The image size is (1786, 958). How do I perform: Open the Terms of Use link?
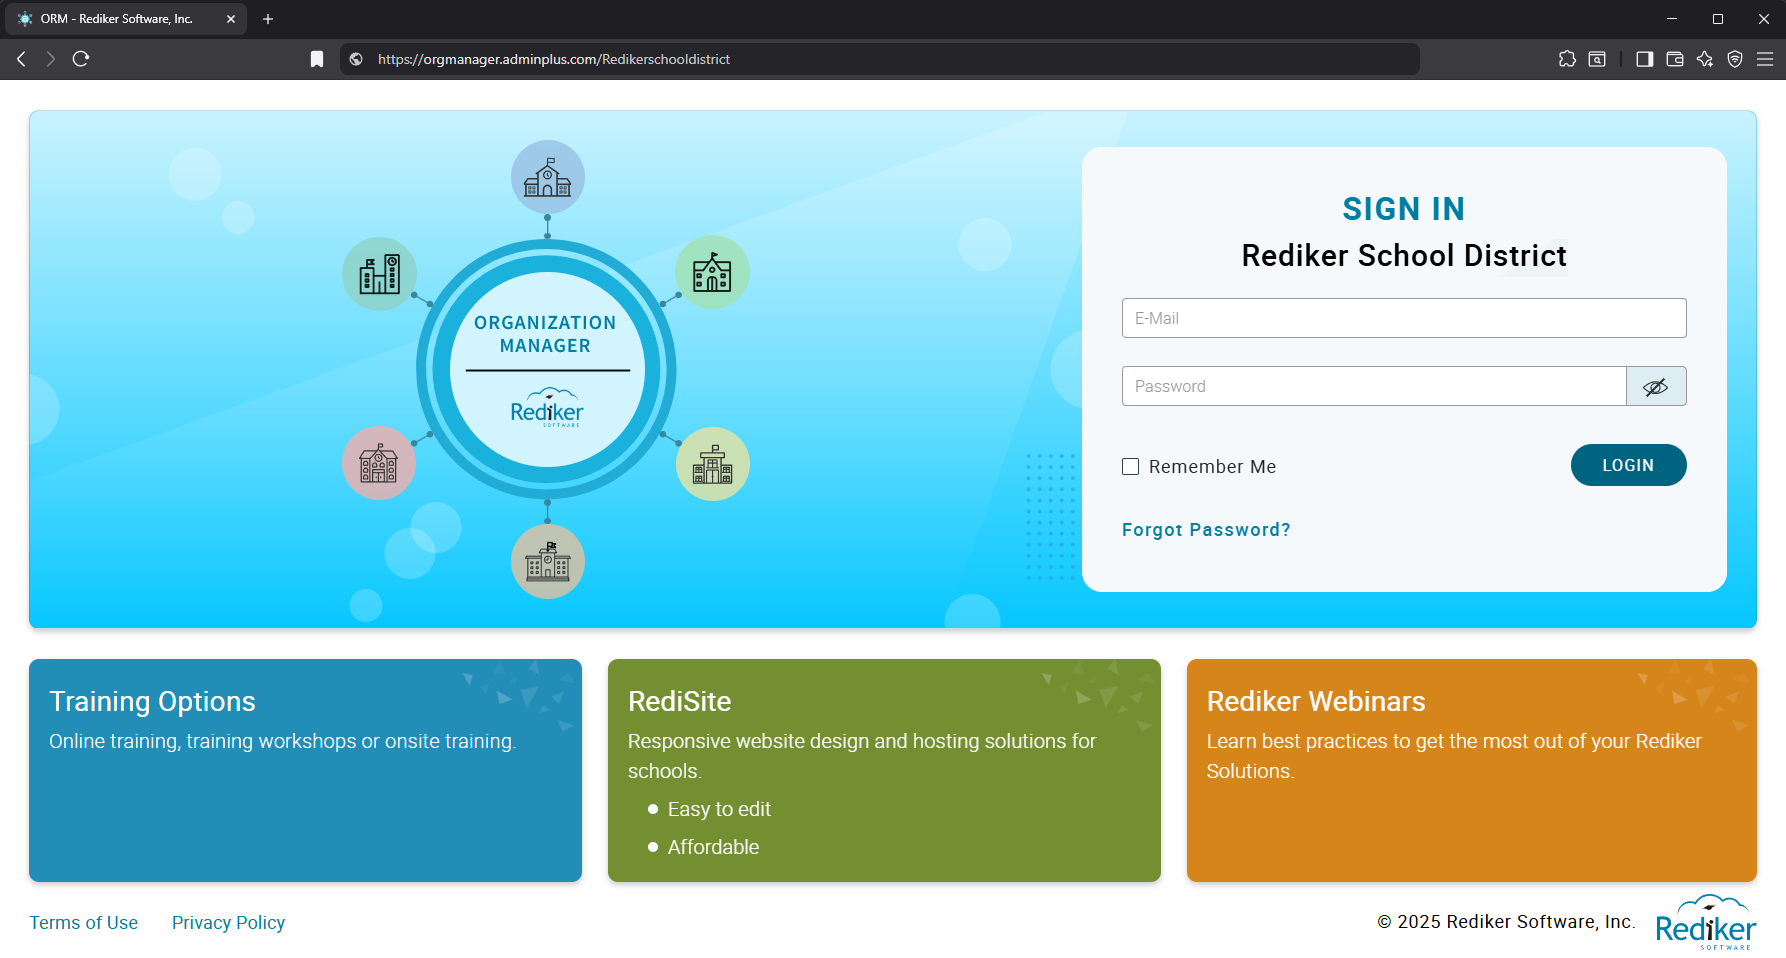[x=84, y=923]
